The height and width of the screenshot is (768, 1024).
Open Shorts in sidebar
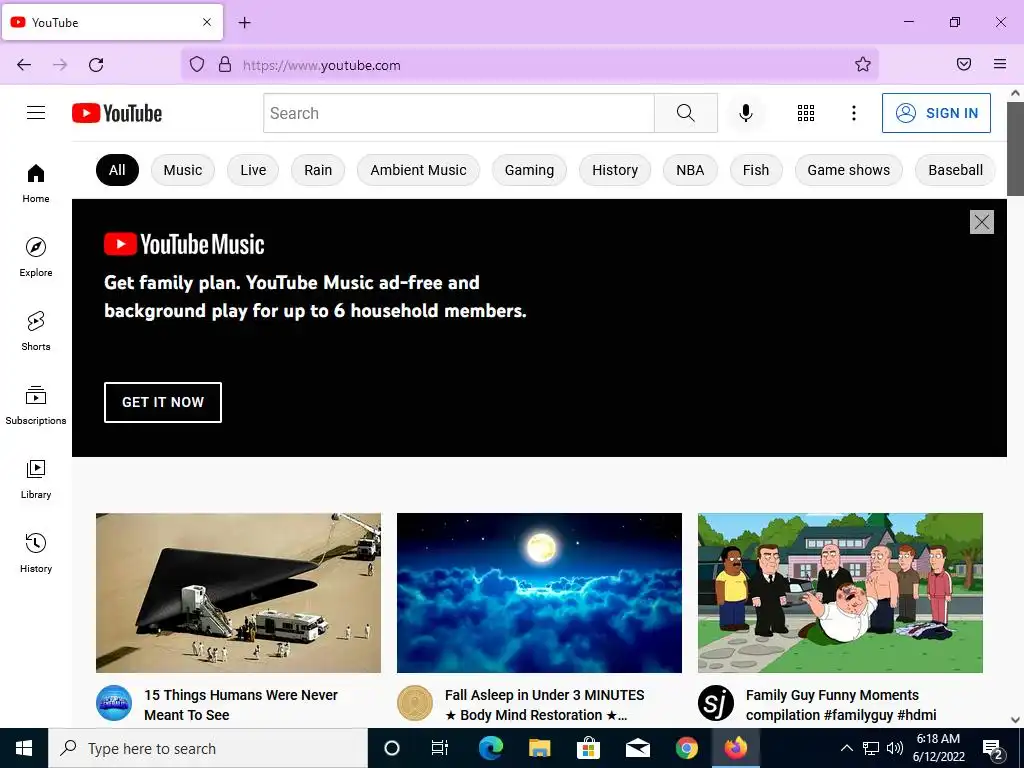[x=36, y=331]
